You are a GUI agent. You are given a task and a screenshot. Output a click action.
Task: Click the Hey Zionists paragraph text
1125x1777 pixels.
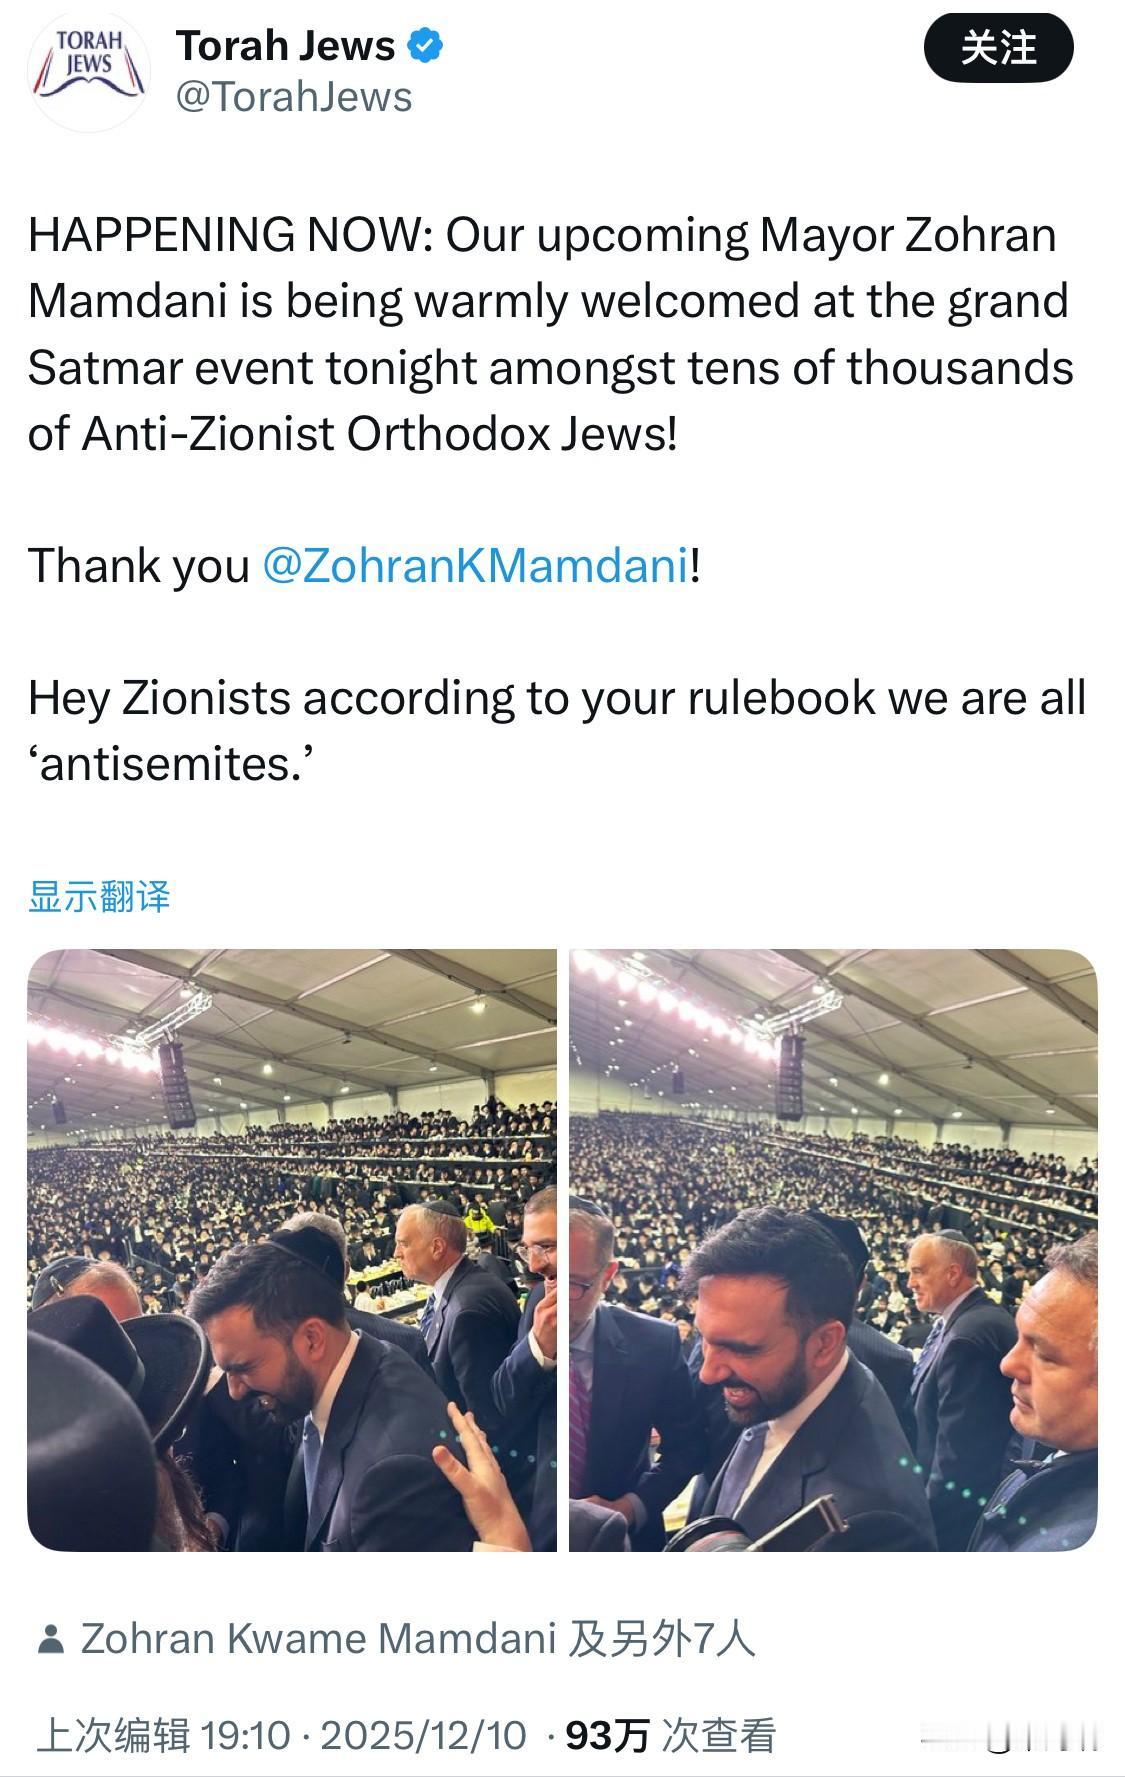557,730
